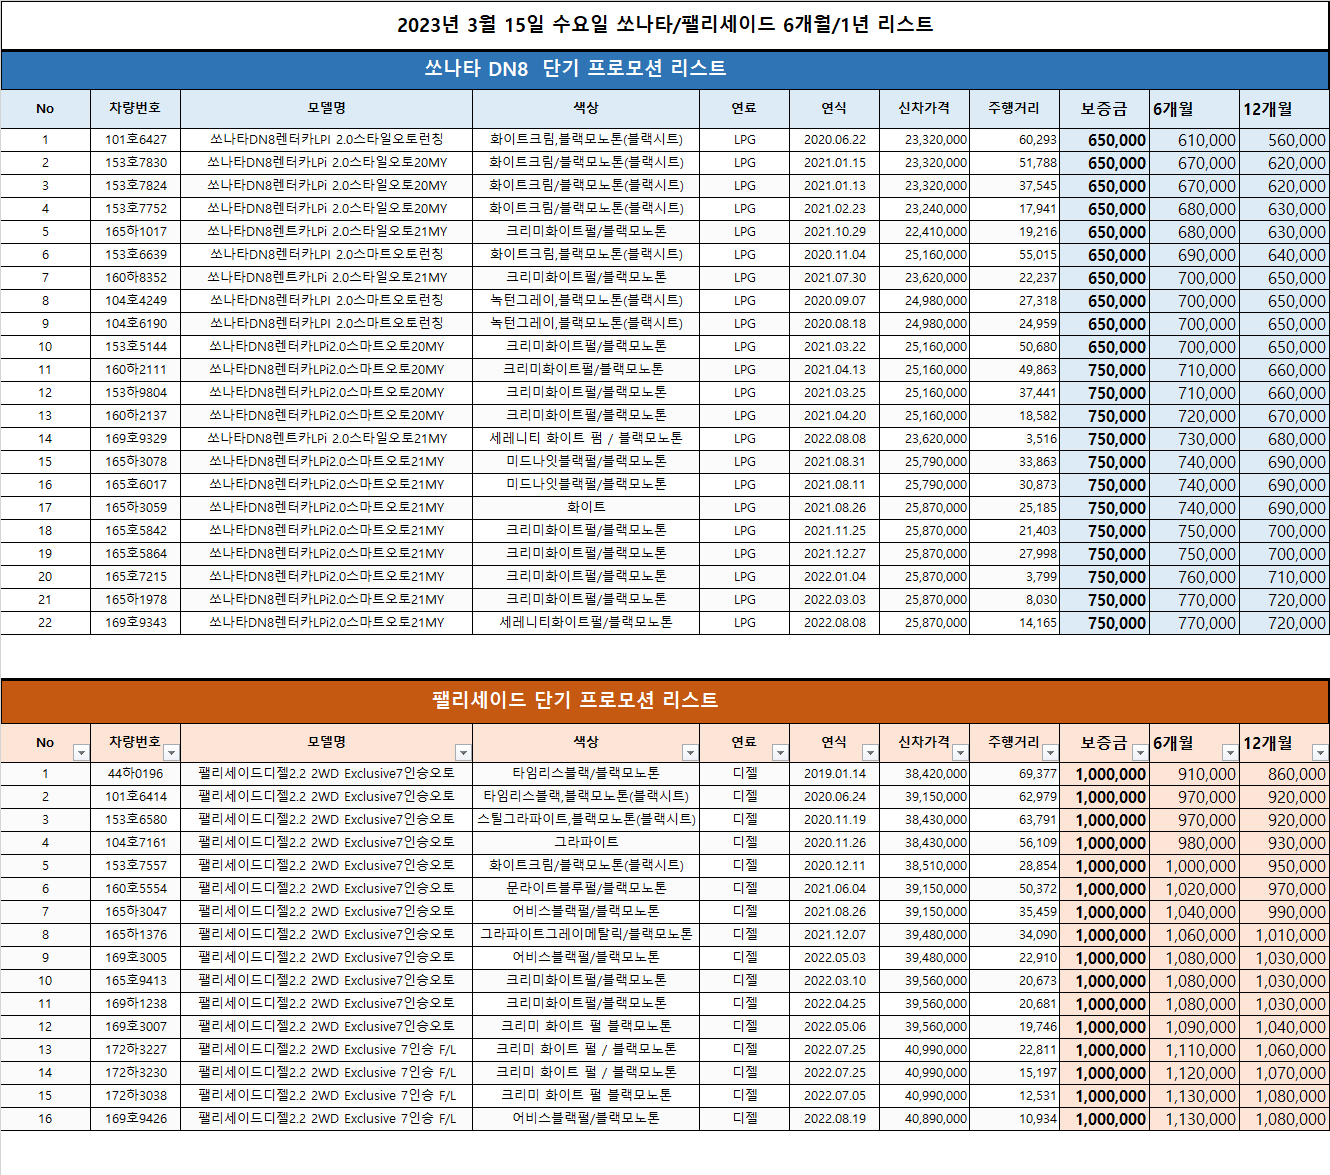Select the blue '쏘나타 DN8 단기 프로모션 리스트' banner
1330x1175 pixels.
point(665,69)
